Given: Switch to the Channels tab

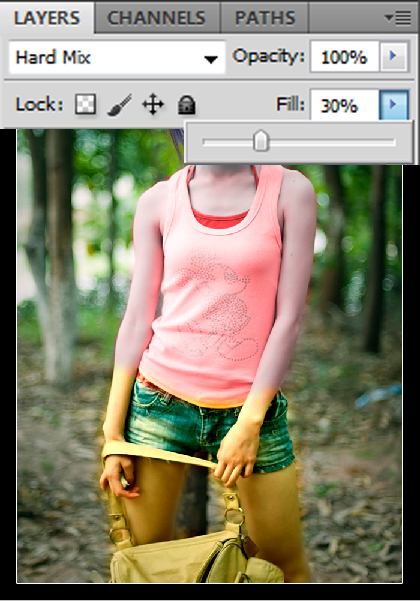Looking at the screenshot, I should tap(157, 18).
